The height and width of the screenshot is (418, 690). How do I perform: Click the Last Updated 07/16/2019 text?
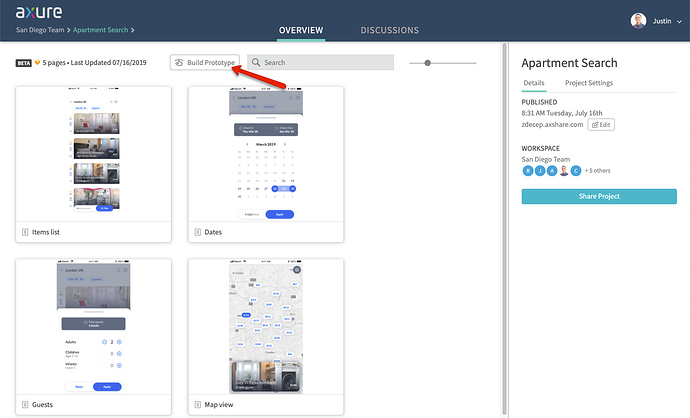[x=108, y=62]
